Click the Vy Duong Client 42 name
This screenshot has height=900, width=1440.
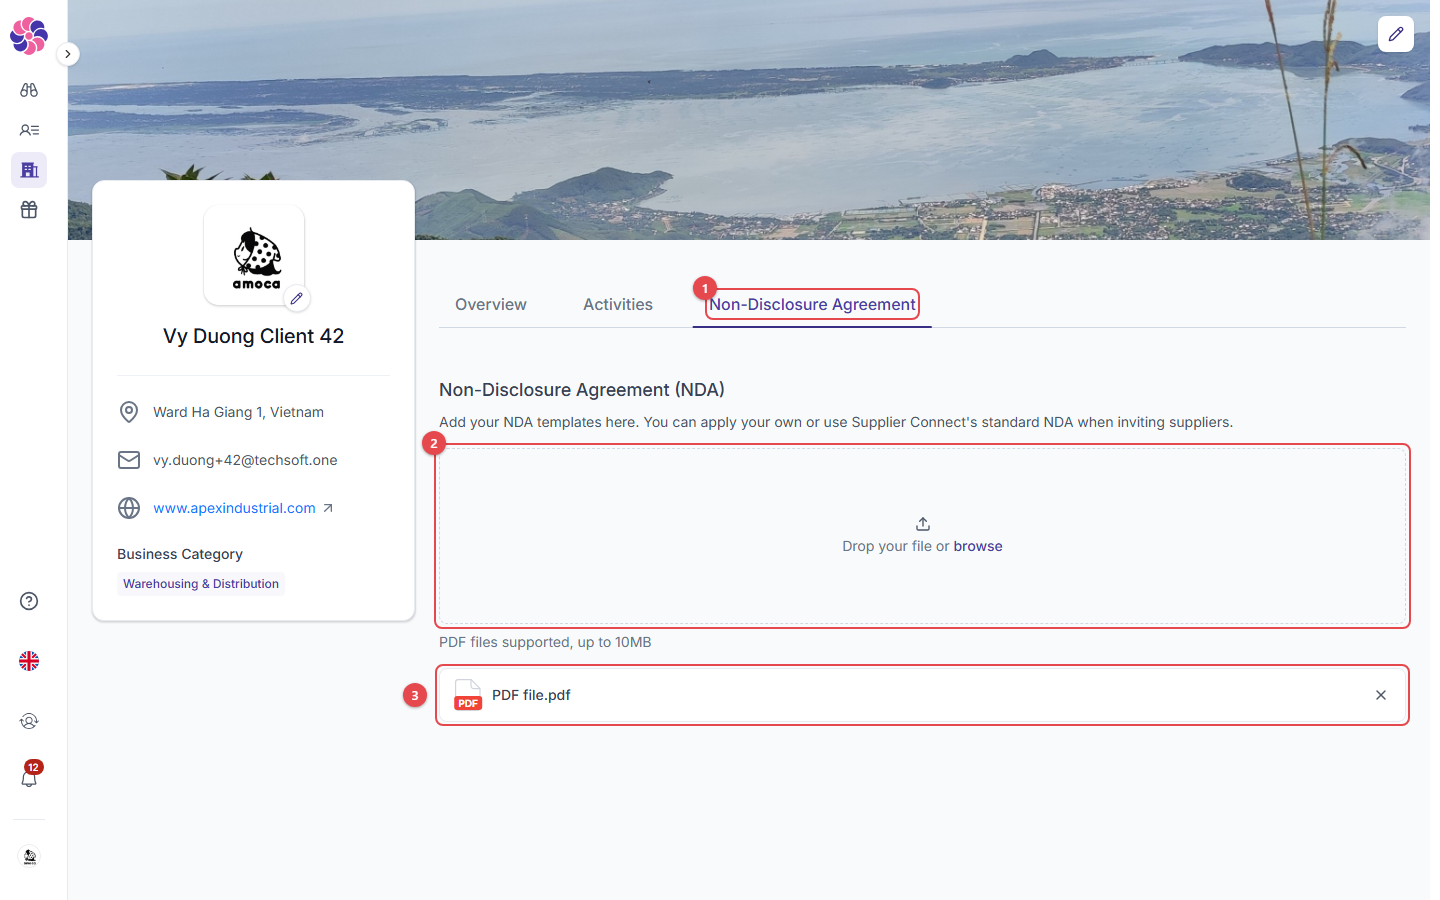click(x=254, y=336)
